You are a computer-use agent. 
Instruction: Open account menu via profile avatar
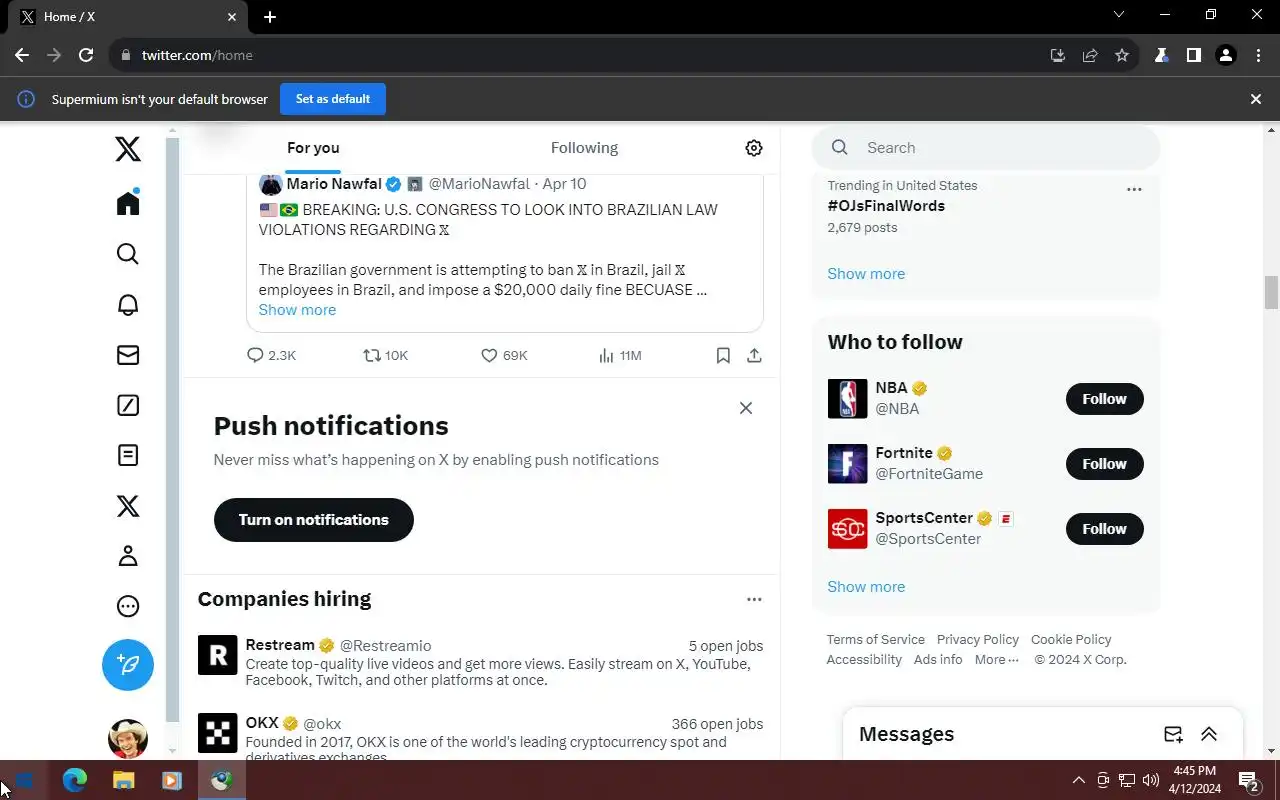(128, 739)
